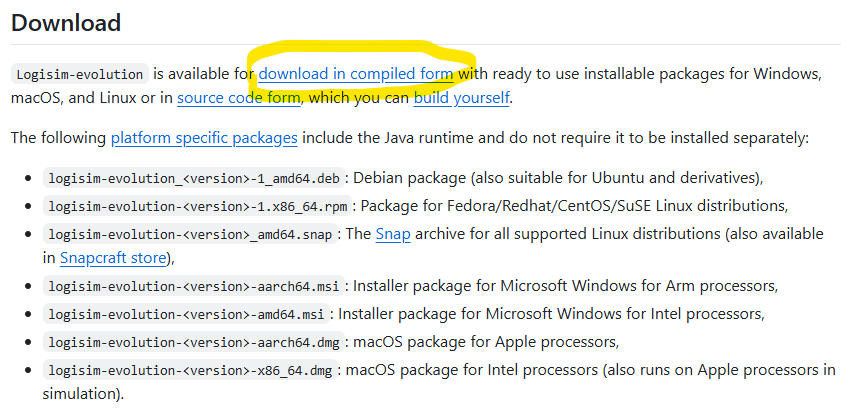The height and width of the screenshot is (408, 849).
Task: Click the amd64.msi installer filename
Action: pos(187,314)
